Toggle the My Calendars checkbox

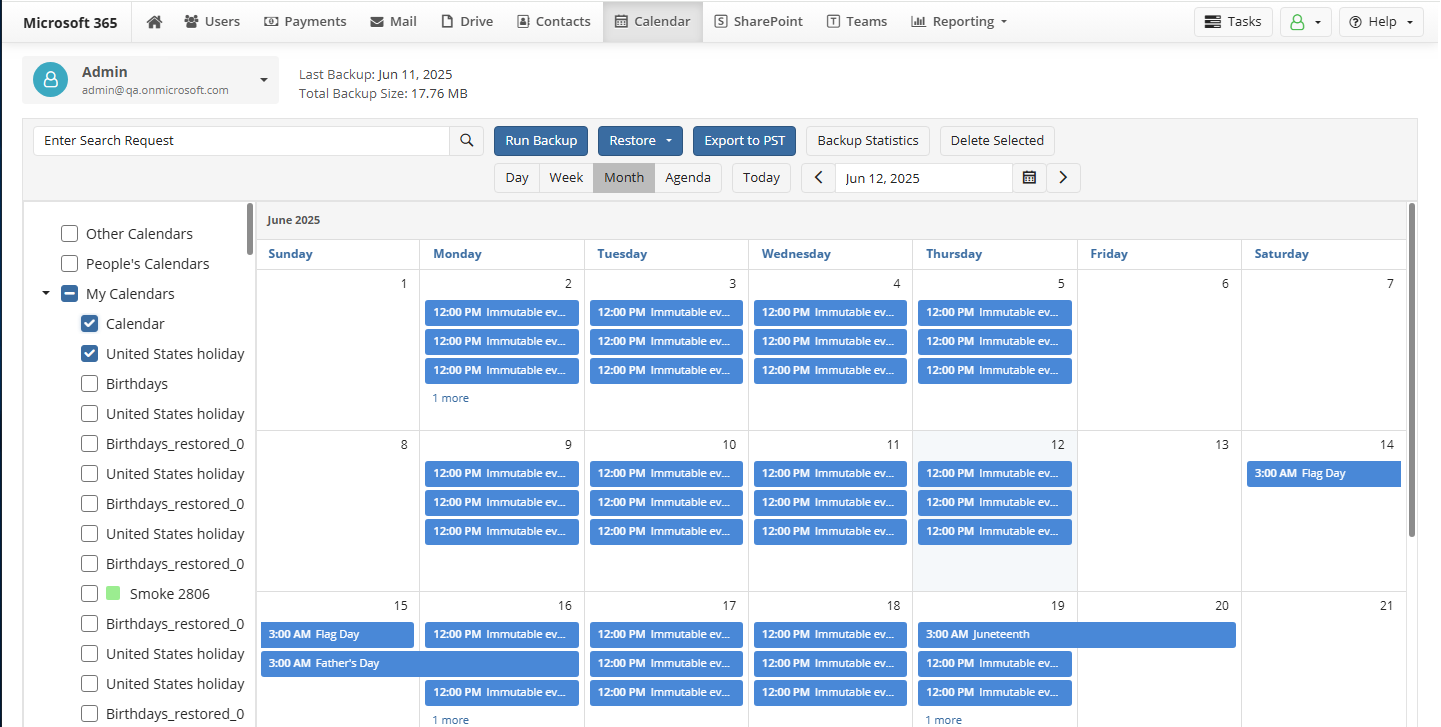[69, 294]
